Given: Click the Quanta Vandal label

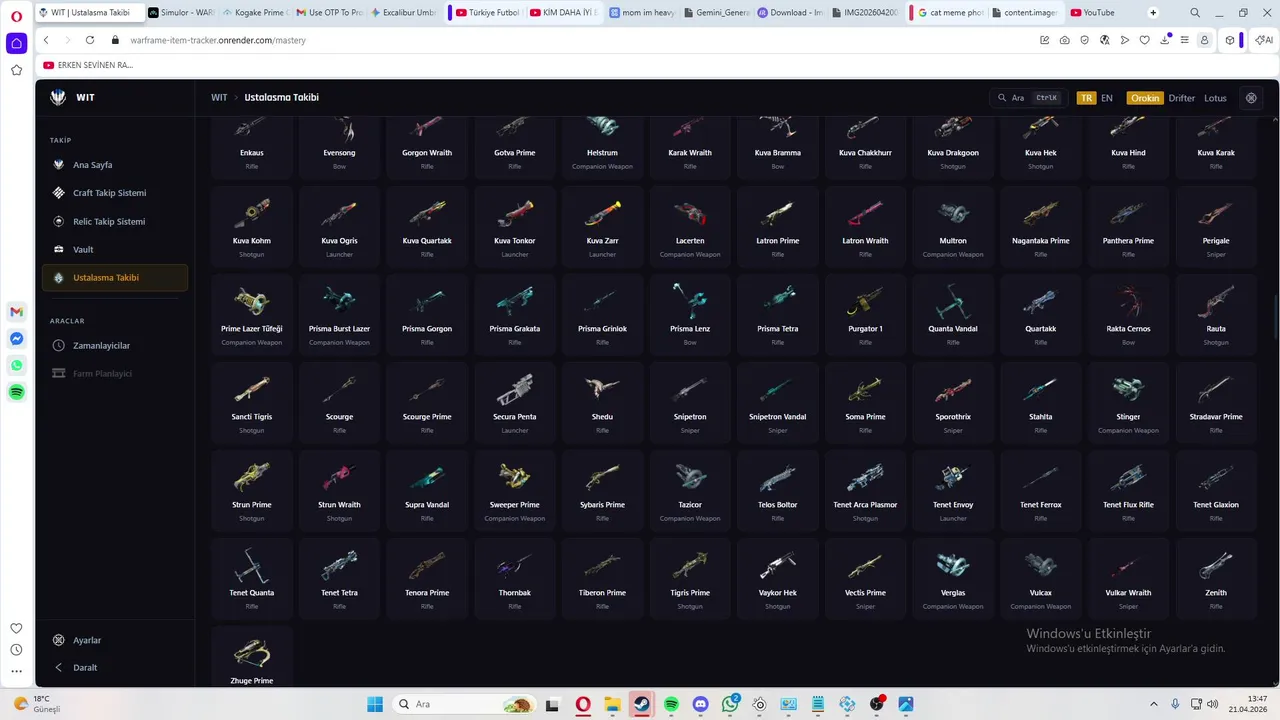Looking at the screenshot, I should pyautogui.click(x=953, y=329).
